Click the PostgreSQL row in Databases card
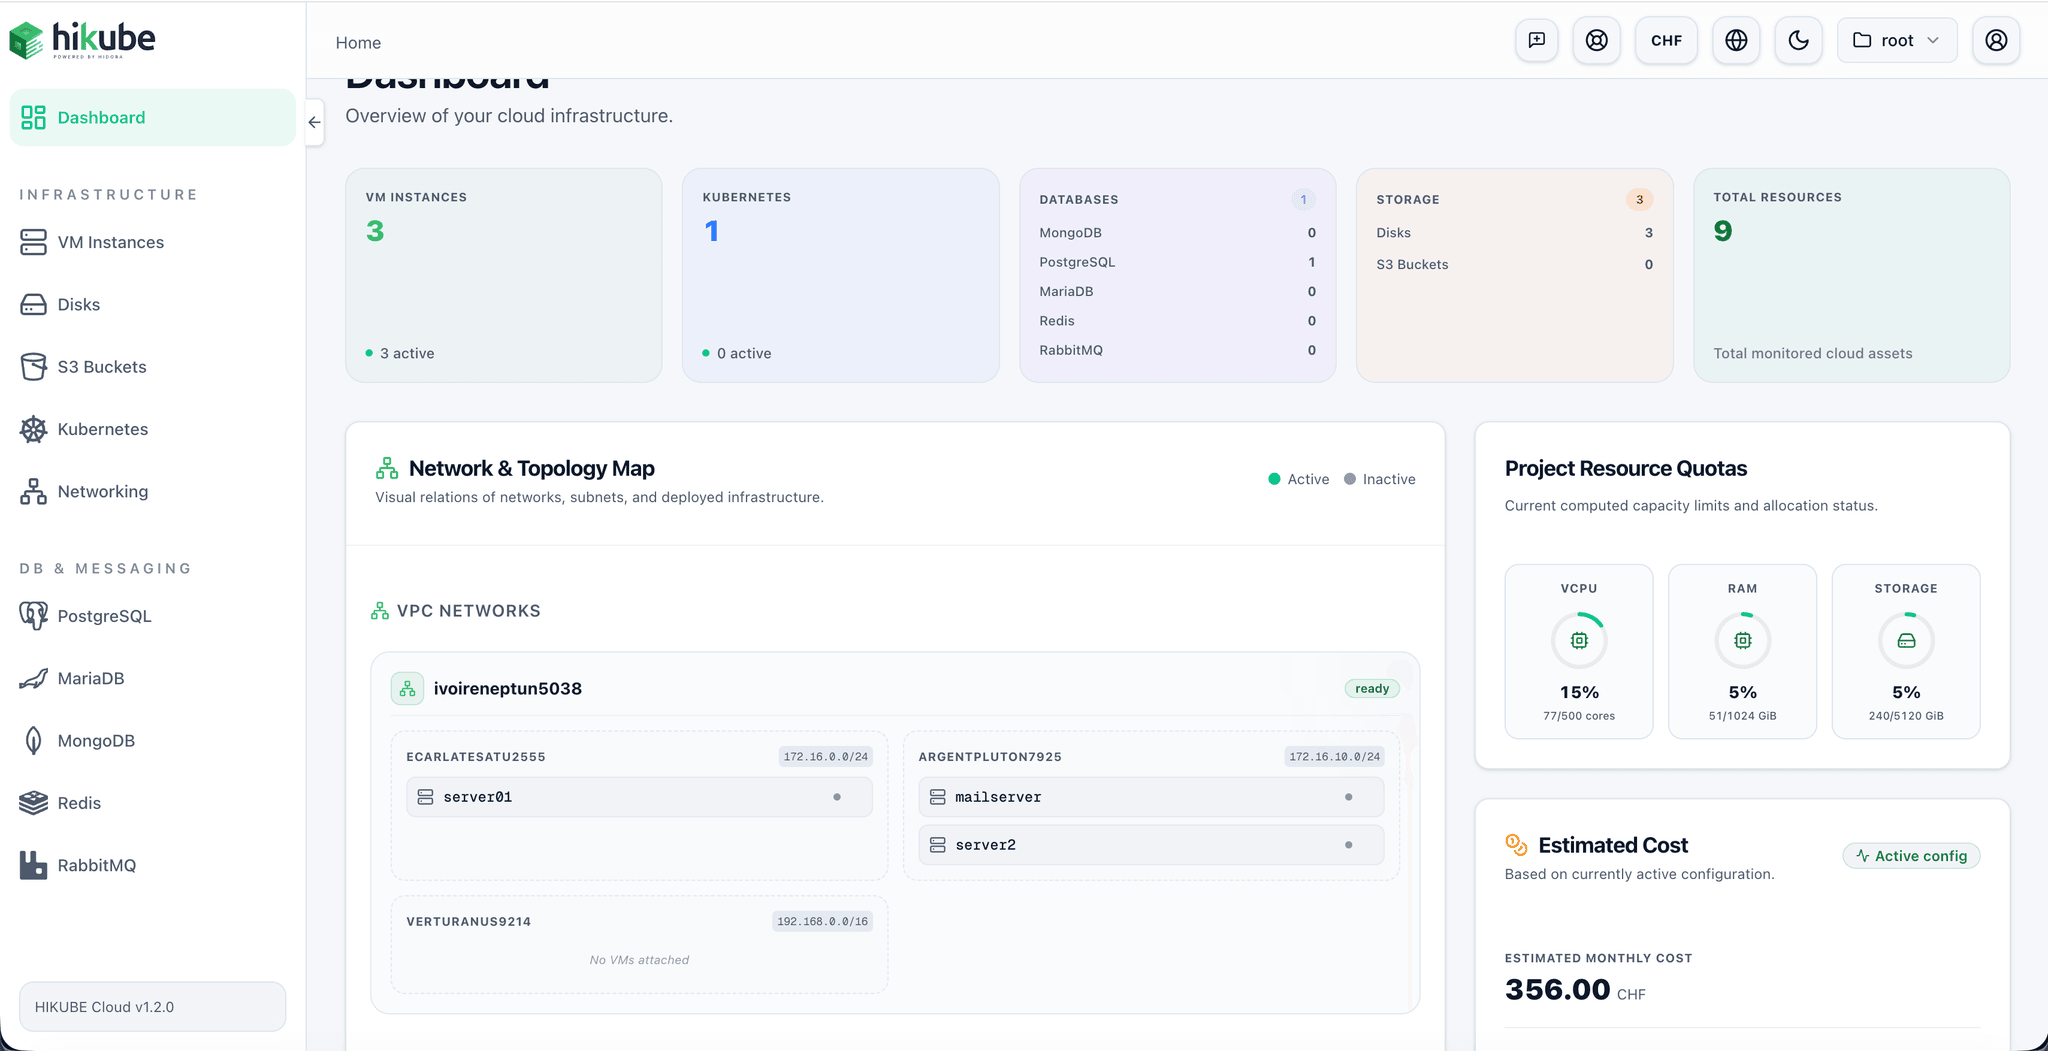2048x1051 pixels. [1177, 262]
